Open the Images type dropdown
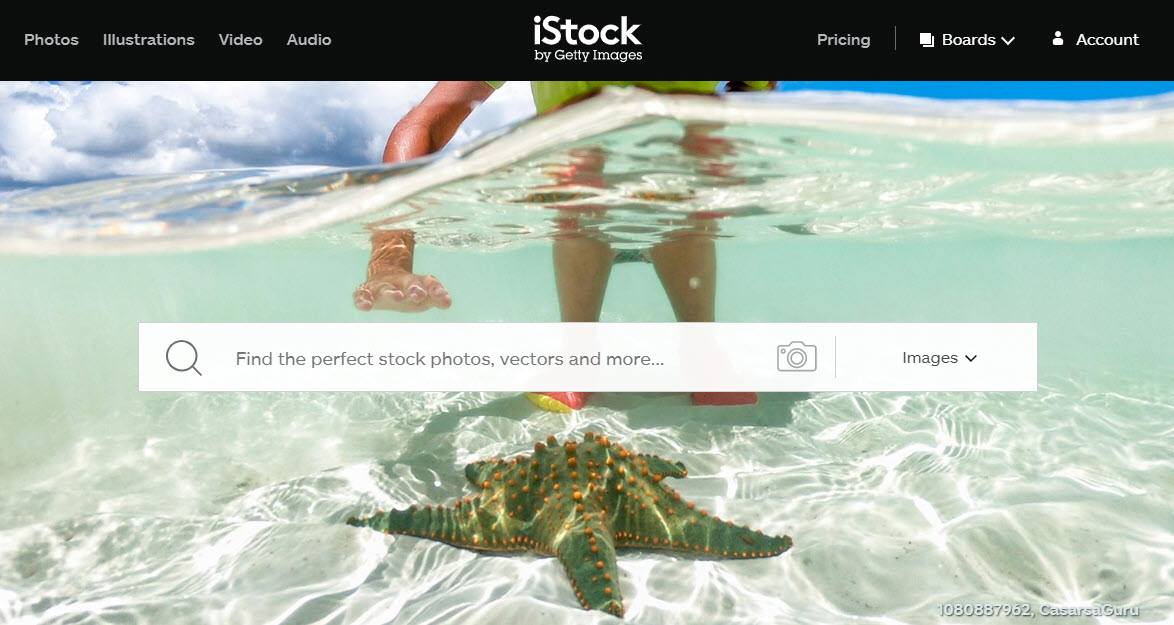1174x625 pixels. point(939,358)
